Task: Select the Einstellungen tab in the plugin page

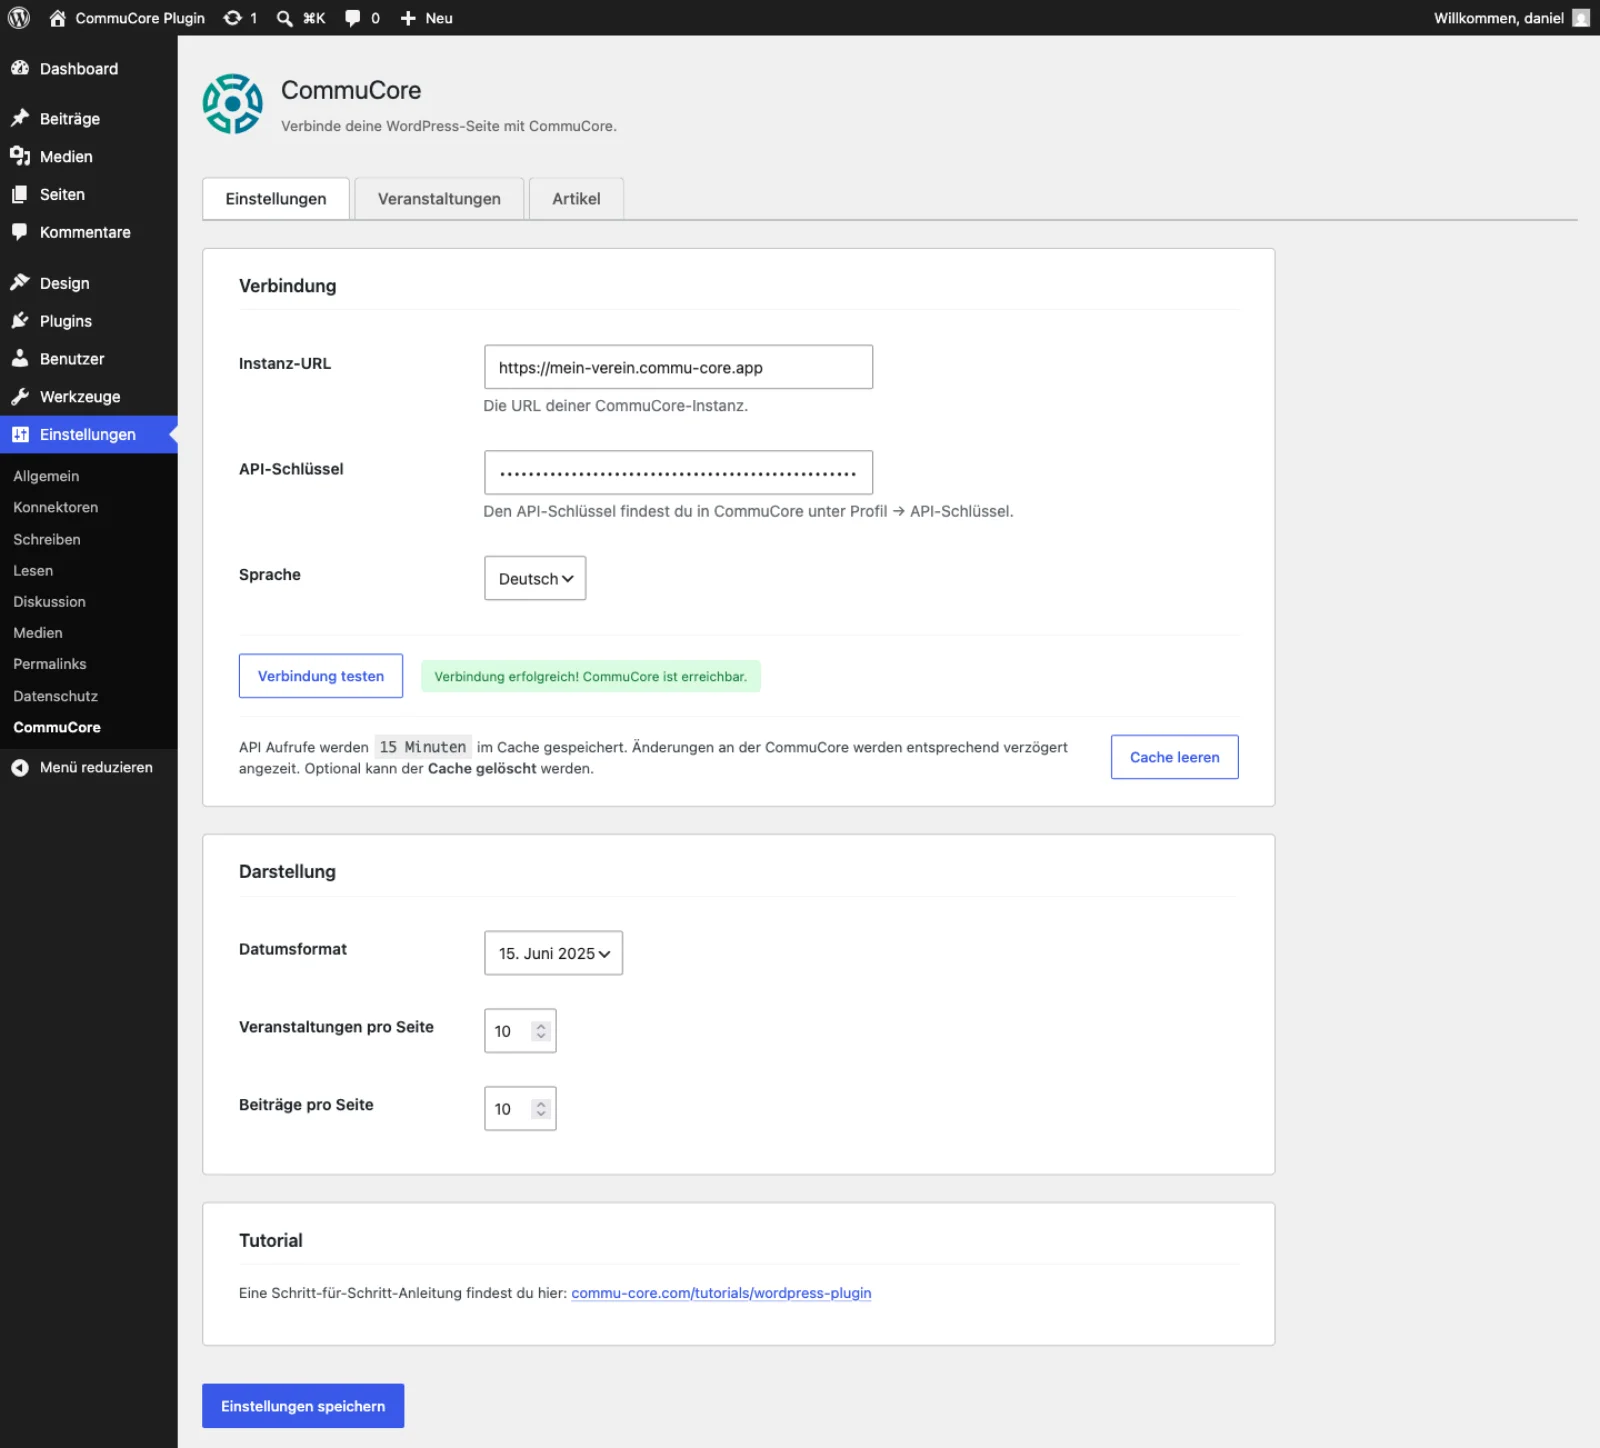Action: (276, 198)
